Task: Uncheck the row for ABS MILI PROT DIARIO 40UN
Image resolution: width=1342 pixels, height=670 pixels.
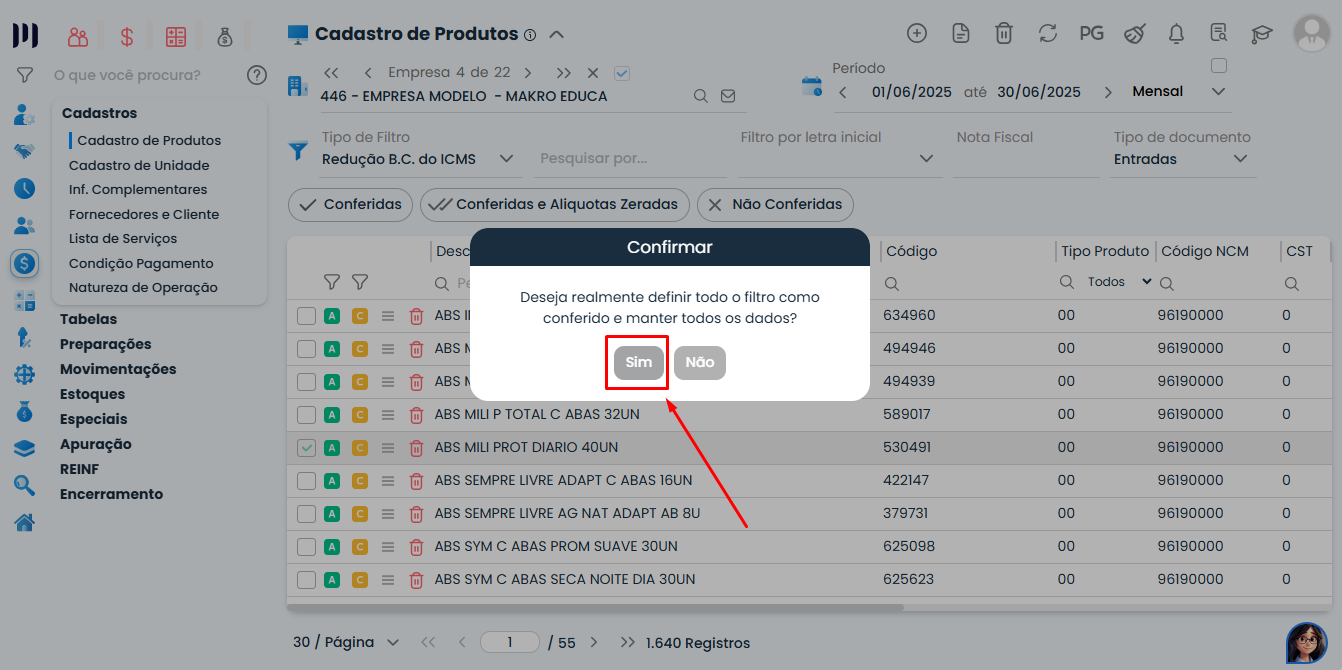Action: pyautogui.click(x=306, y=447)
